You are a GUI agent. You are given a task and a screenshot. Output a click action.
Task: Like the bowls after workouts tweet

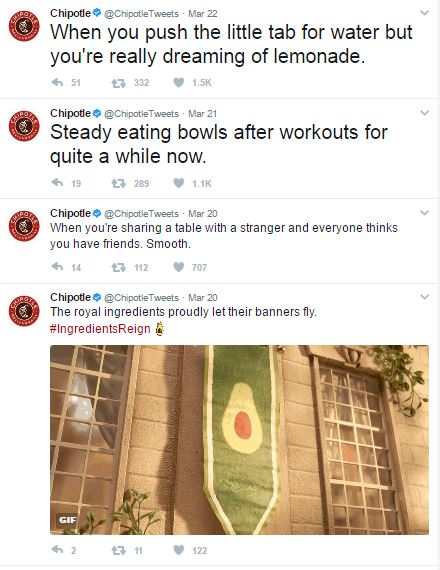179,182
